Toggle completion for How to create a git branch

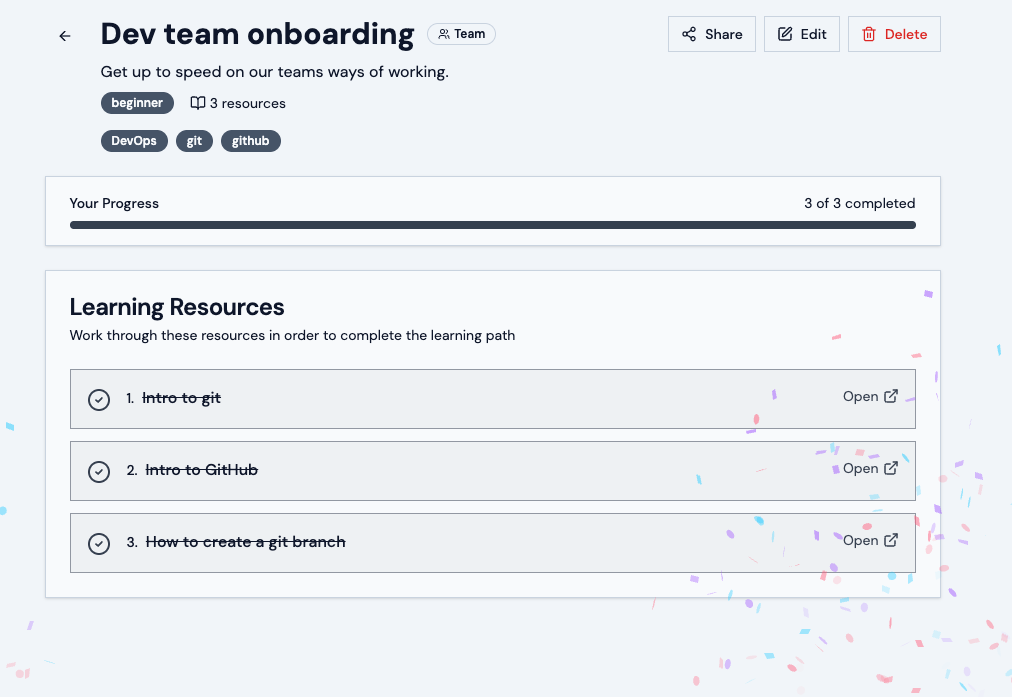coord(99,543)
